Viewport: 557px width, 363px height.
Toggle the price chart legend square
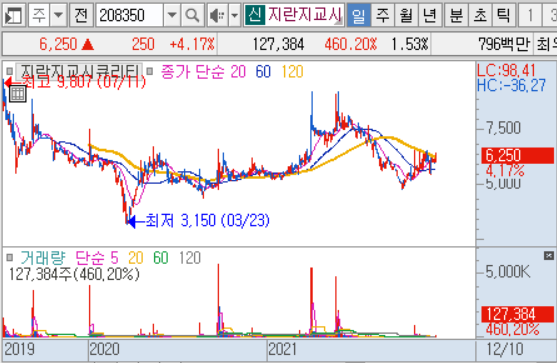click(x=10, y=71)
